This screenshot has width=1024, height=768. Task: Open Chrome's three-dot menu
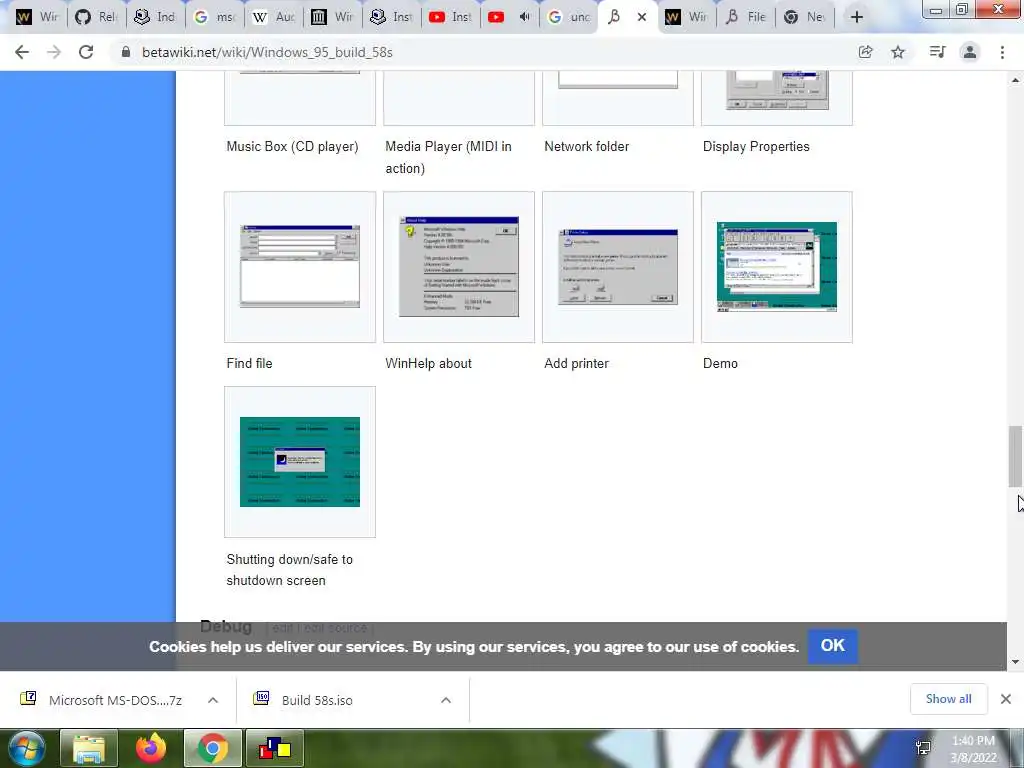1002,52
